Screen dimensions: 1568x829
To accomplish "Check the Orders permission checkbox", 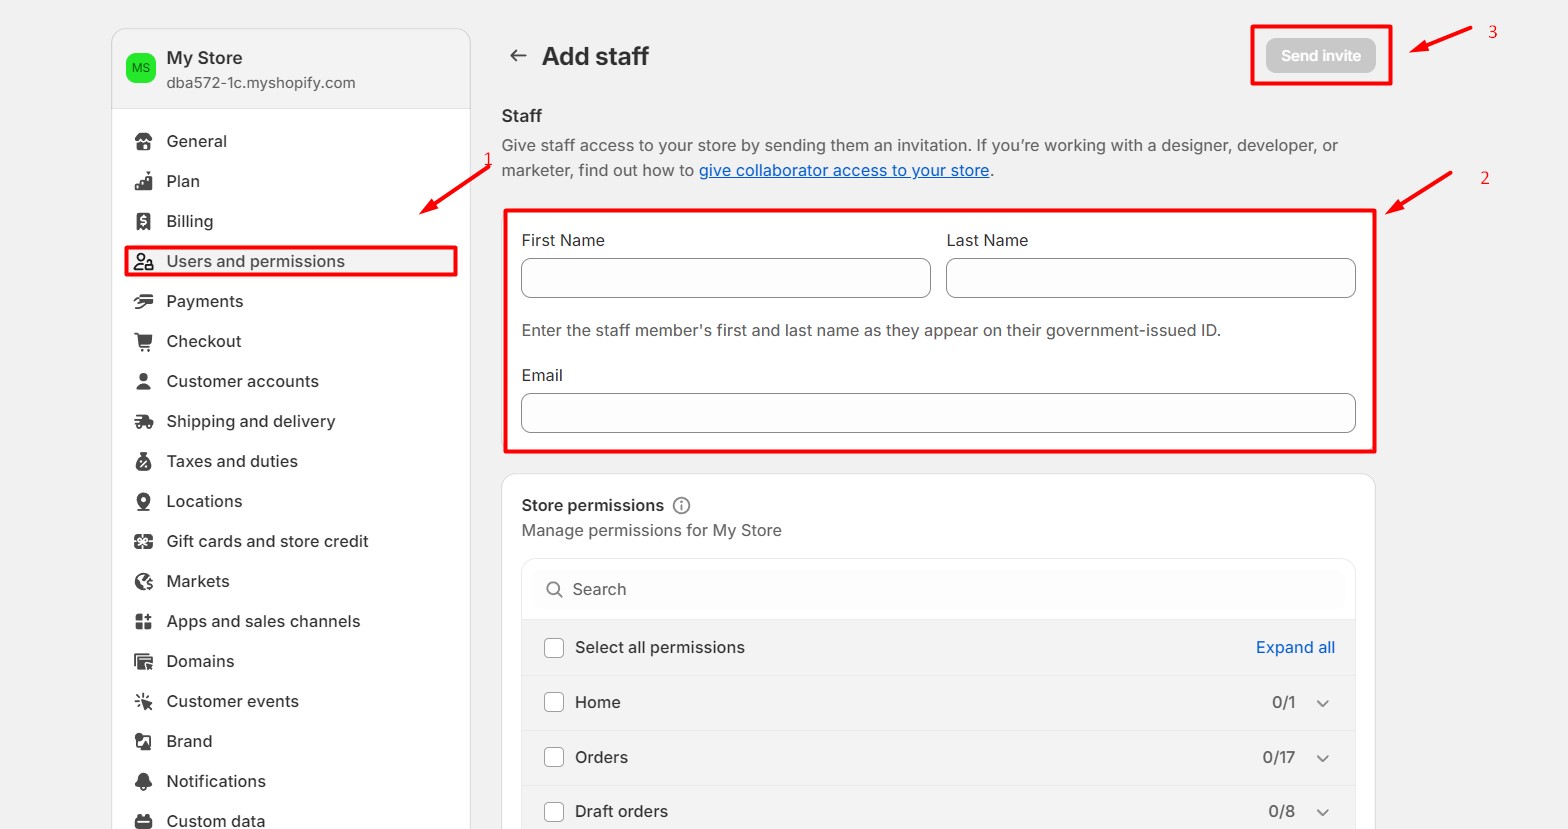I will (x=554, y=757).
